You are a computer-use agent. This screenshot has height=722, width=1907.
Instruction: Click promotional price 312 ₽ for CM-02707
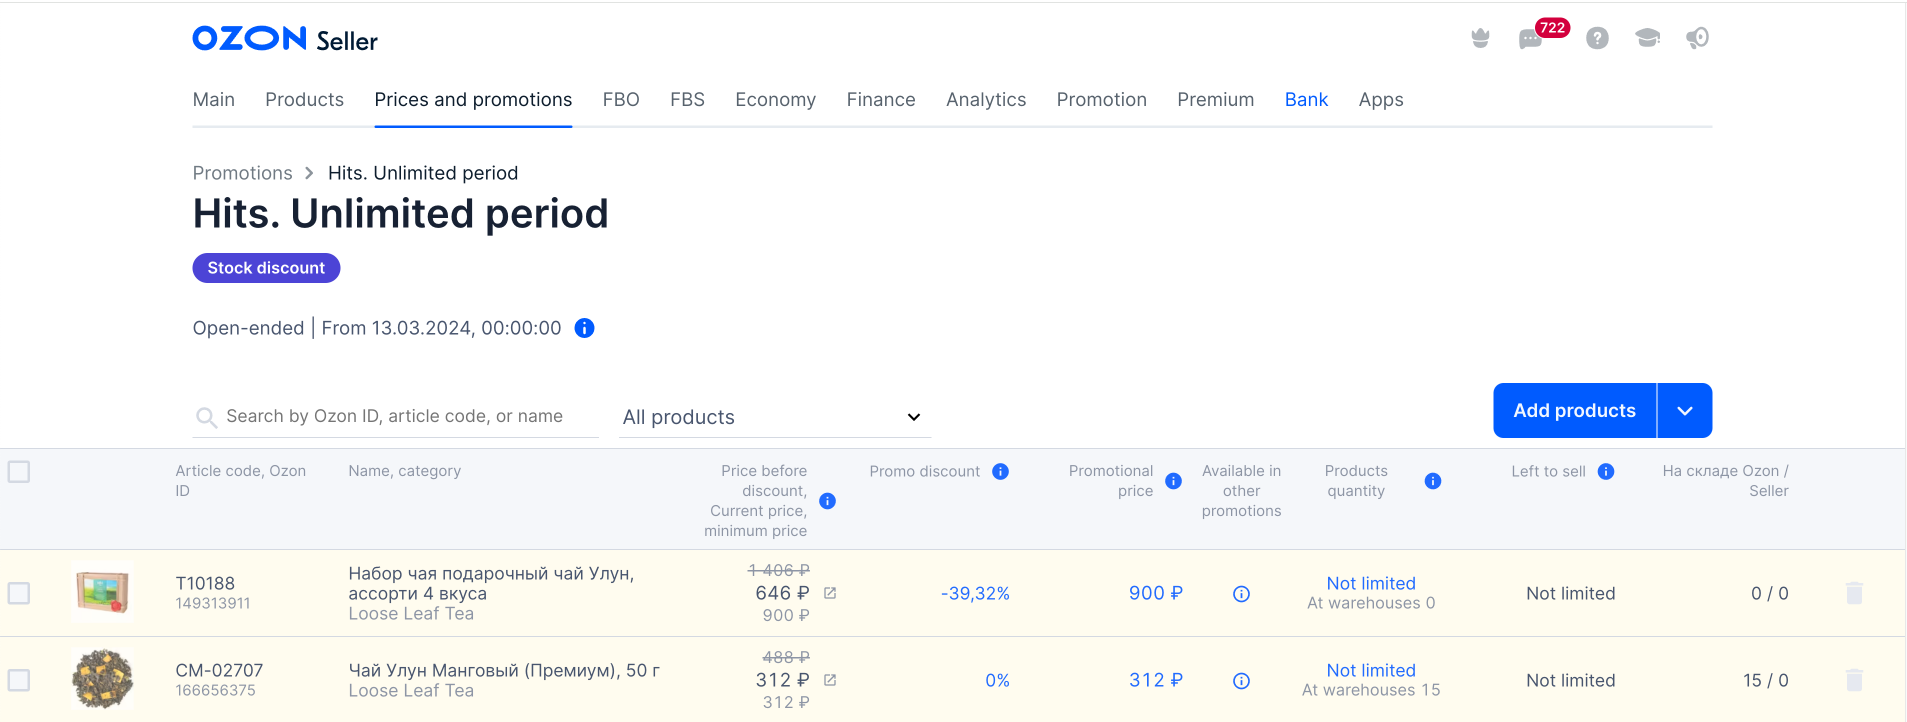[1156, 680]
